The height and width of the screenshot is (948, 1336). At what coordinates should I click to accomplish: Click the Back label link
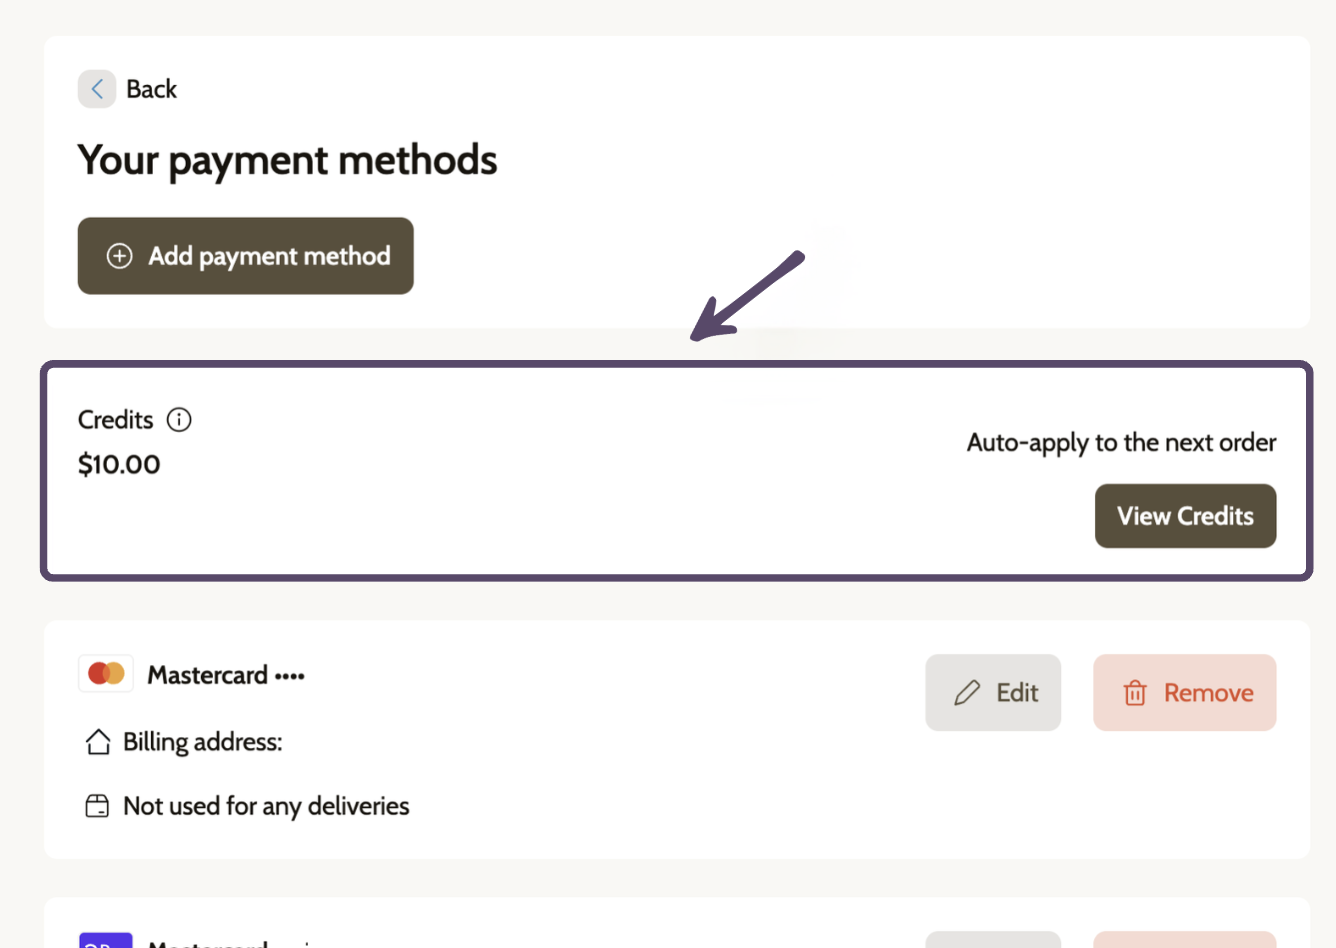pyautogui.click(x=151, y=89)
